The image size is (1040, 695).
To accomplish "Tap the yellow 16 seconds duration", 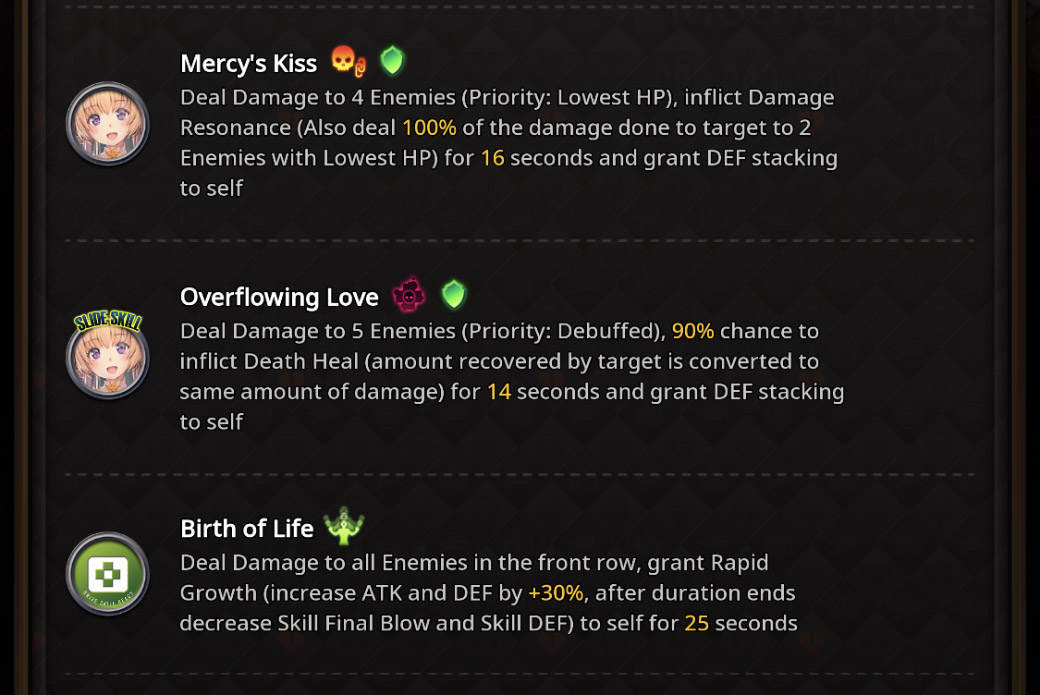I will pyautogui.click(x=492, y=158).
